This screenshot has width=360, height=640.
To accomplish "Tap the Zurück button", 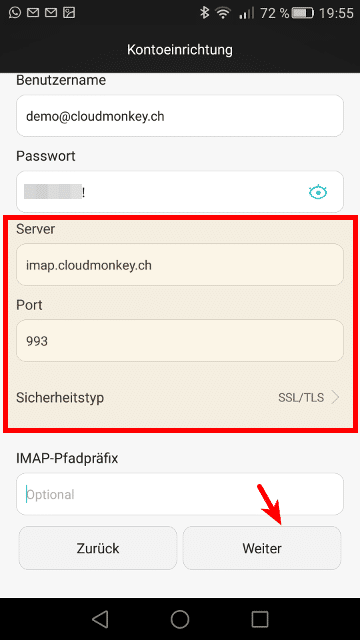I will point(98,548).
